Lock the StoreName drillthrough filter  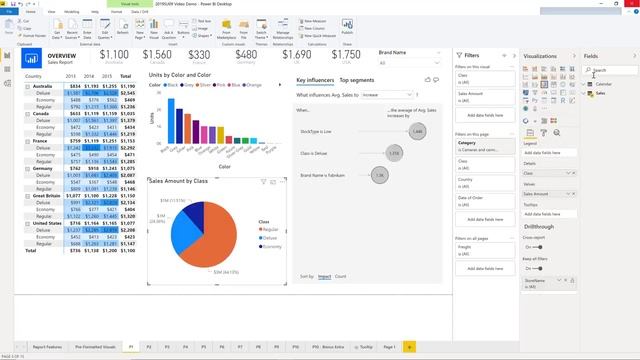(x=572, y=280)
